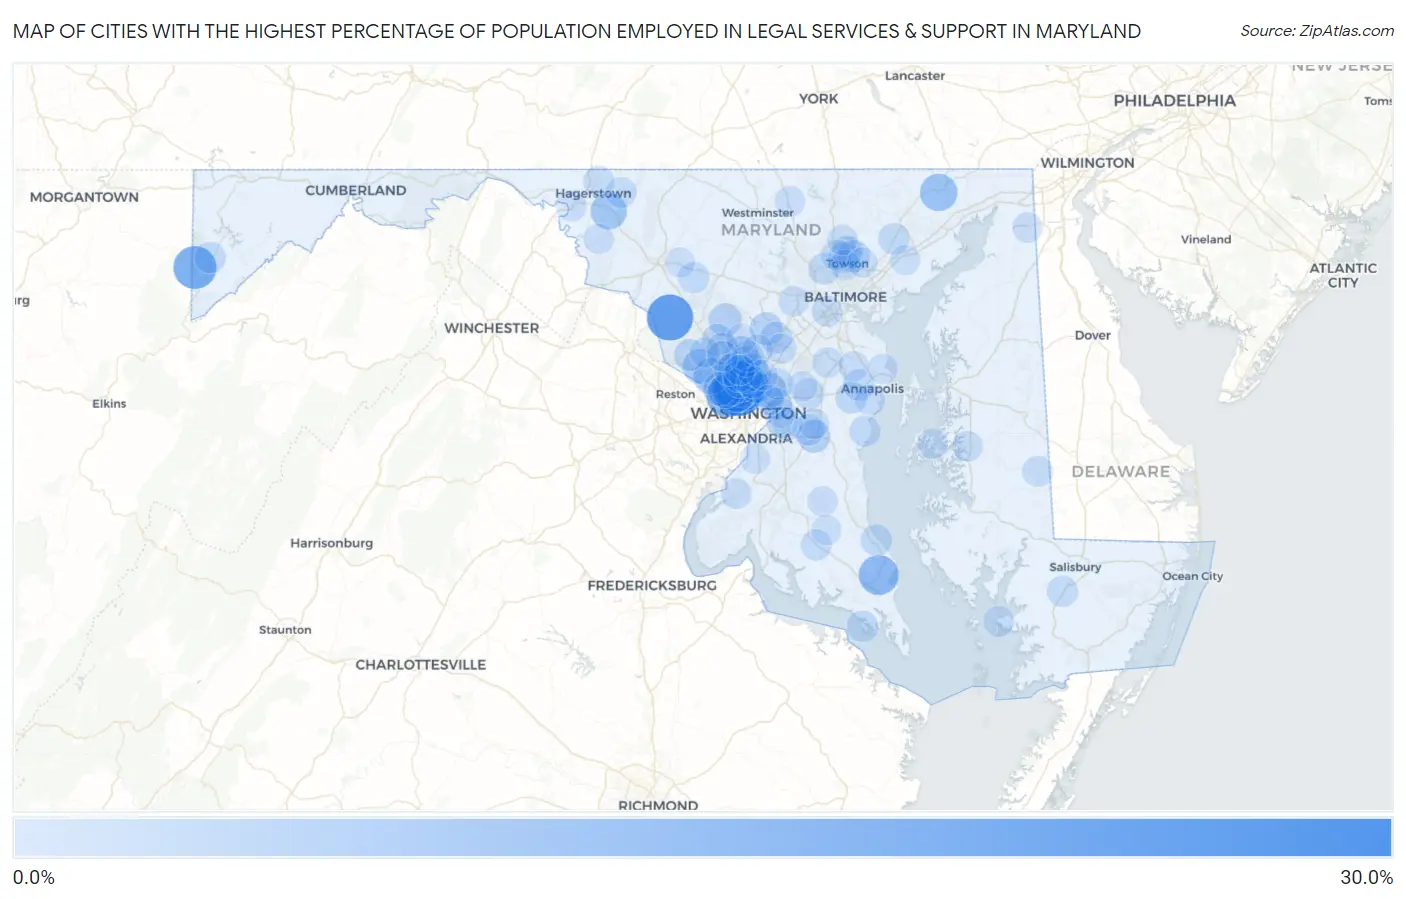Image resolution: width=1406 pixels, height=899 pixels.
Task: Click the bubble next to Salisbury label
Action: click(x=1062, y=591)
